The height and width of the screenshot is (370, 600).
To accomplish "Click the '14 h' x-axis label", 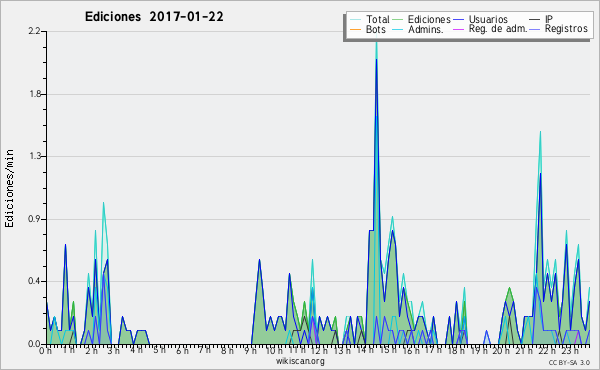I will pyautogui.click(x=365, y=350).
